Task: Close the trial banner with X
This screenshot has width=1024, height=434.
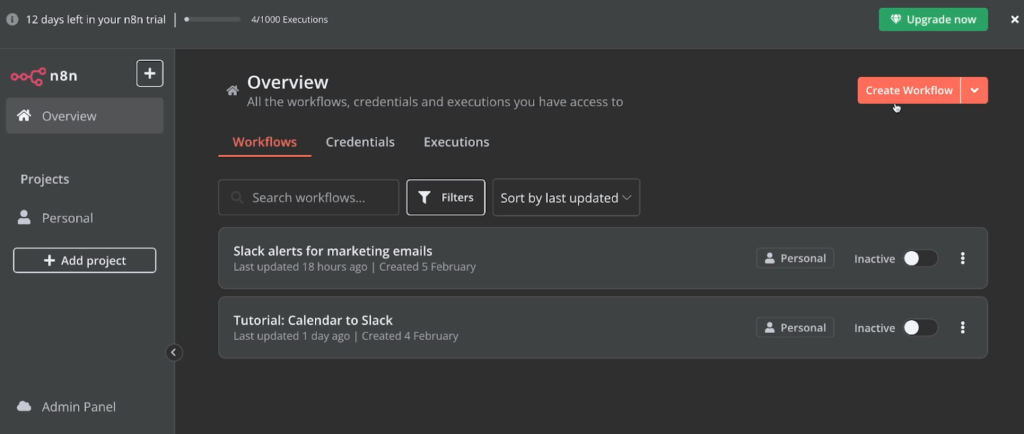Action: [x=1014, y=19]
